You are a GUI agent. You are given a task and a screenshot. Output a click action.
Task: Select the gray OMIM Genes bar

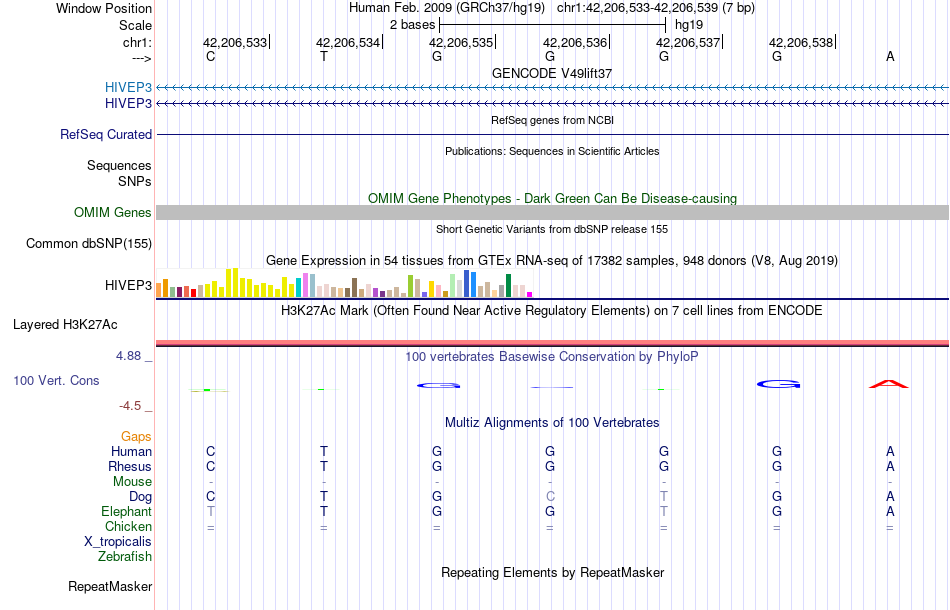(552, 212)
